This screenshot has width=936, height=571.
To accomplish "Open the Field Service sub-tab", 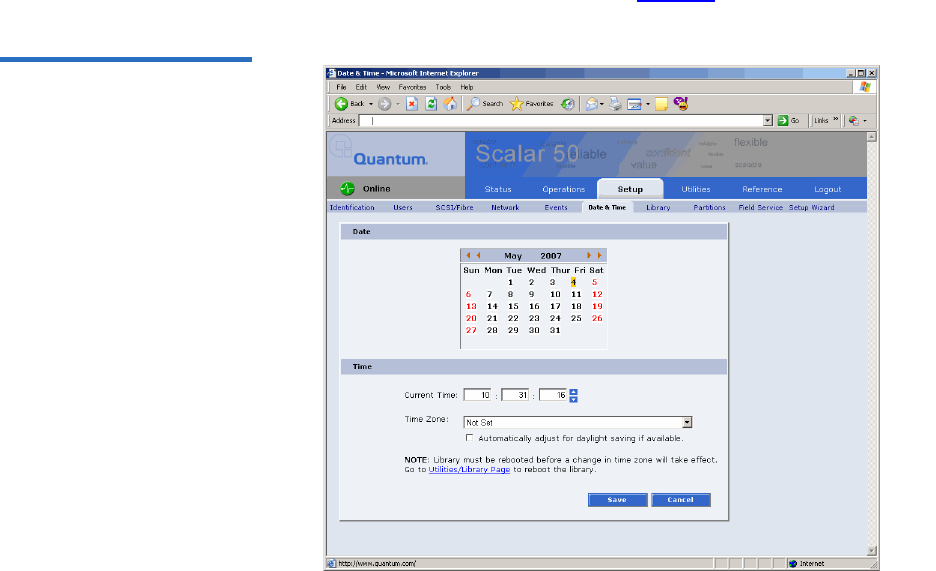I will tap(760, 208).
